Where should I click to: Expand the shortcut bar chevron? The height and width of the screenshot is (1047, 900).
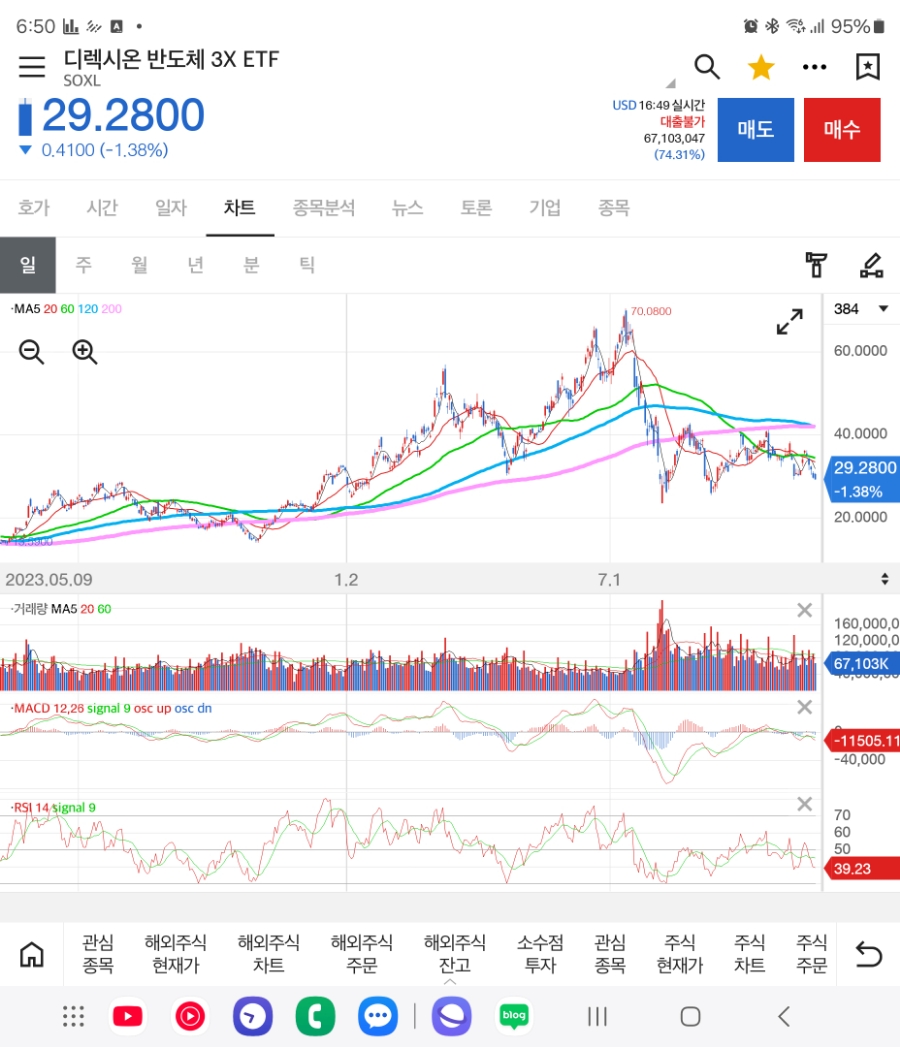click(450, 982)
